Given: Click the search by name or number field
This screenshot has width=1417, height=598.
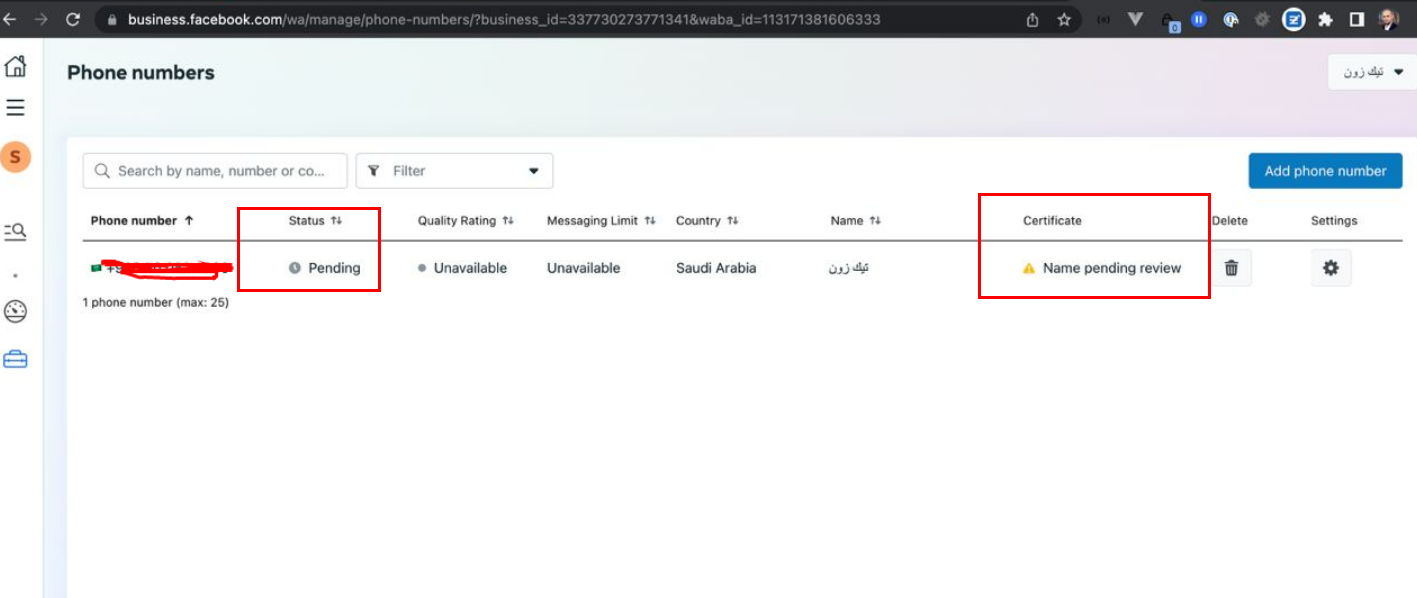Looking at the screenshot, I should click(215, 171).
